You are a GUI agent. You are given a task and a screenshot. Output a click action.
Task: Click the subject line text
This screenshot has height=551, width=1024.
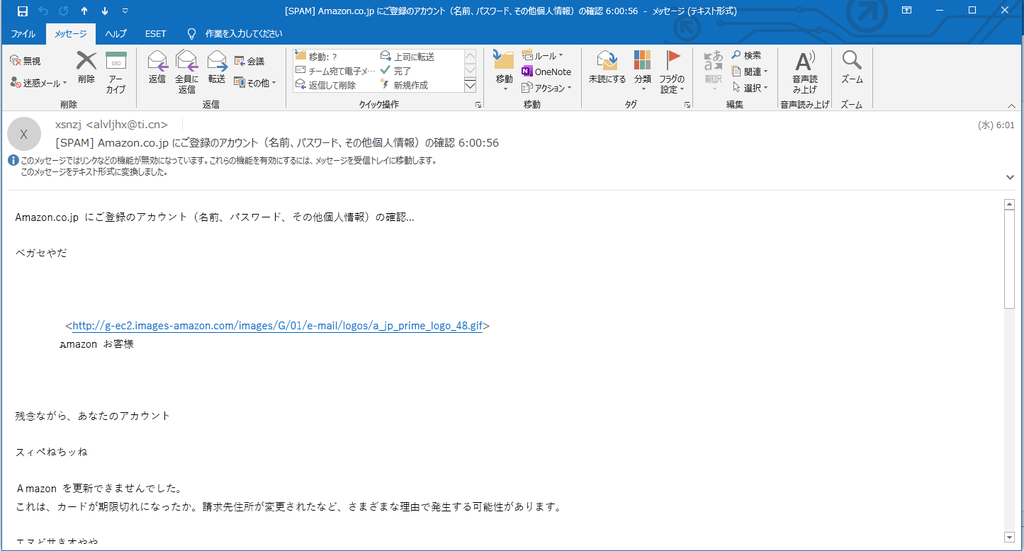tap(277, 142)
